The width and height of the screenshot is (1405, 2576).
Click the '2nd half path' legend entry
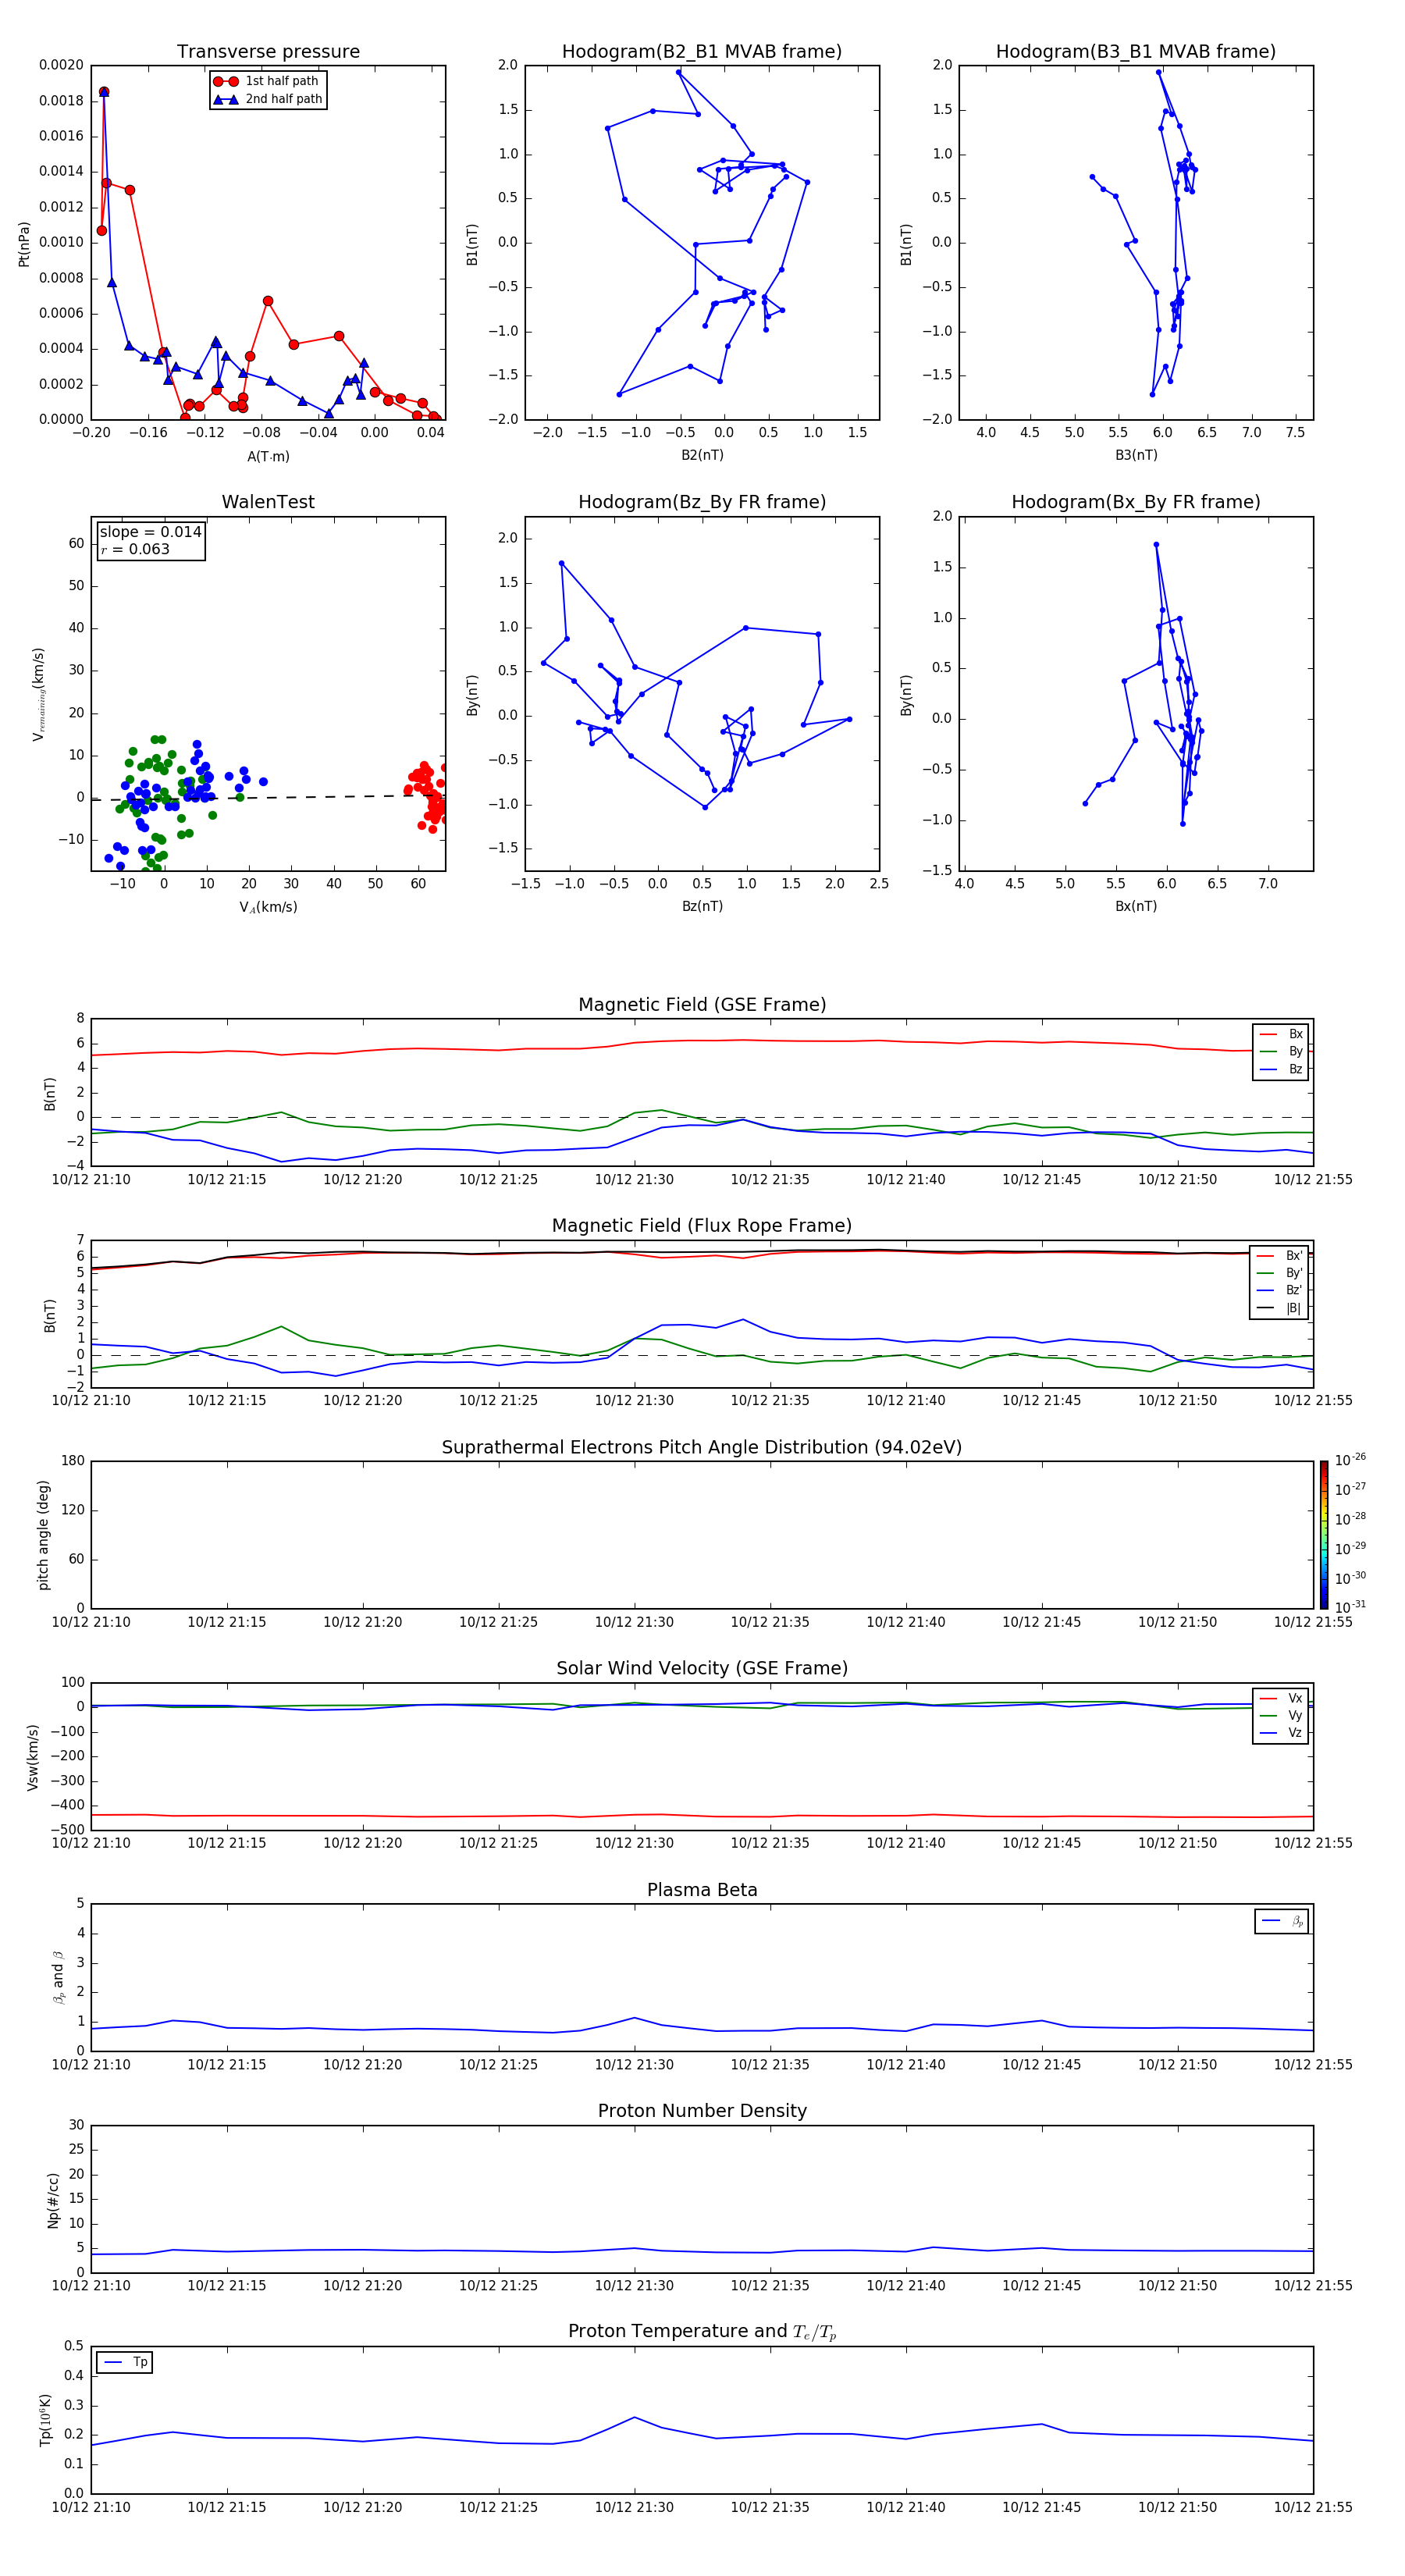pos(267,99)
